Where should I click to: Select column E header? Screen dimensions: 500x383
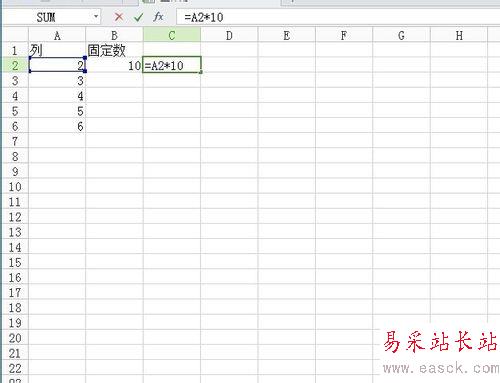pyautogui.click(x=287, y=35)
